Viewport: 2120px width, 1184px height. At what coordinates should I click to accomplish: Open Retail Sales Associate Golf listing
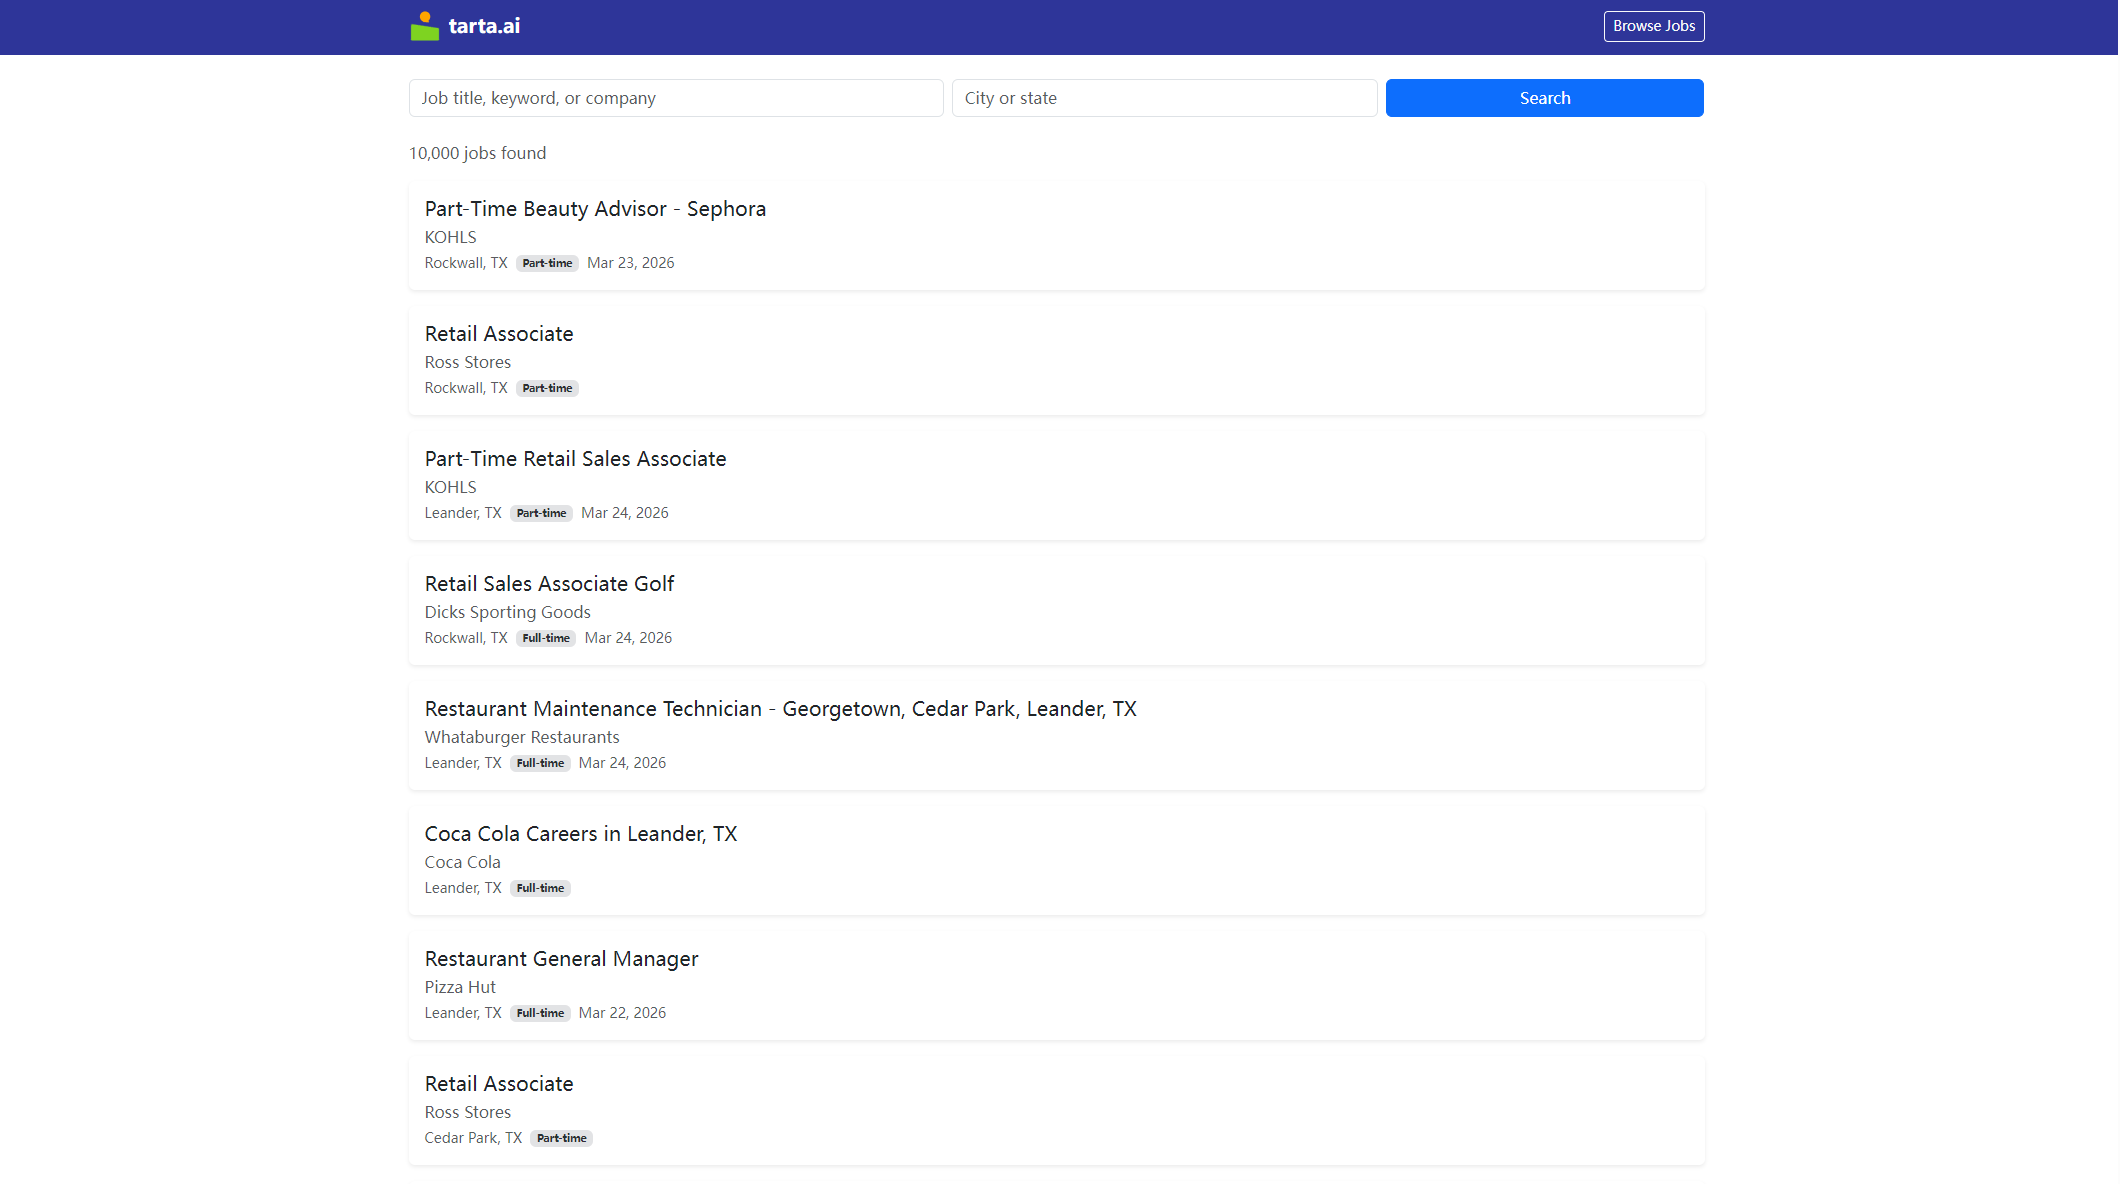549,584
